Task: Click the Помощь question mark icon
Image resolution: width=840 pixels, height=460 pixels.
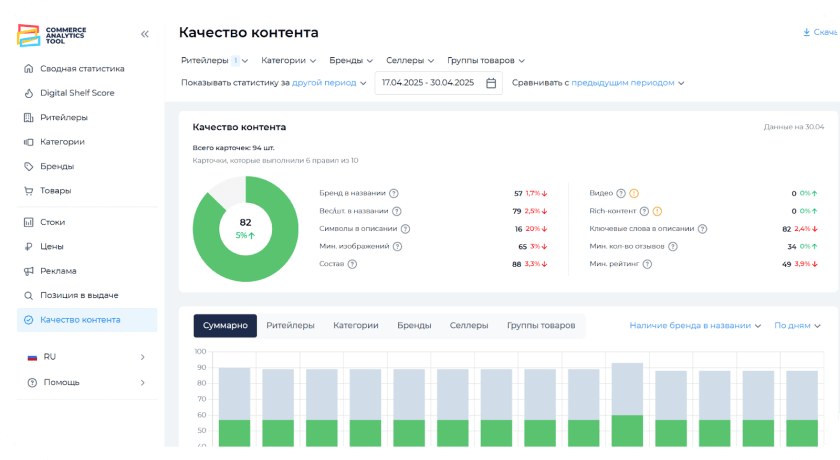Action: tap(32, 383)
